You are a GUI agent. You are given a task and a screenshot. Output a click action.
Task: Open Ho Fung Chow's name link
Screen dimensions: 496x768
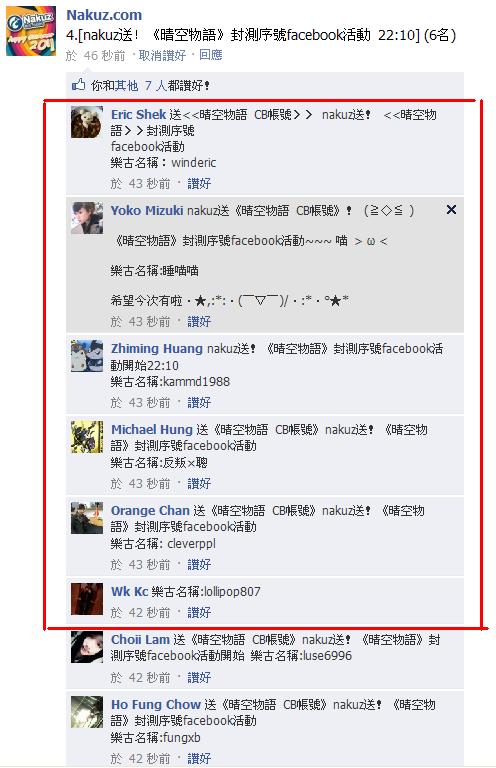pos(156,704)
